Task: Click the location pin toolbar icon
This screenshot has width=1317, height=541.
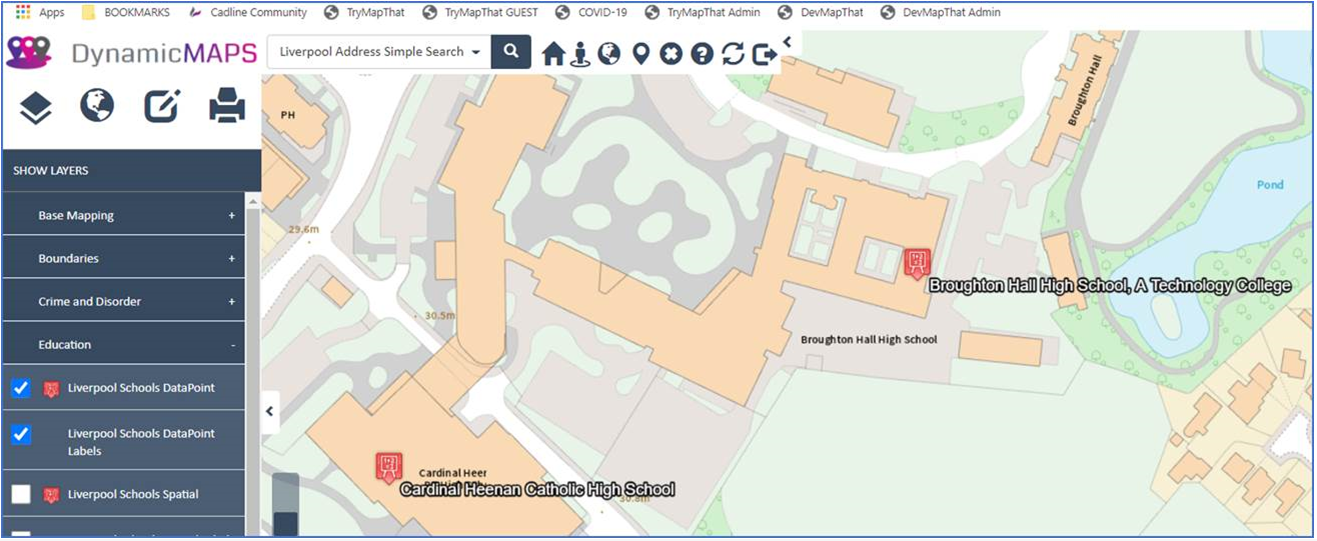Action: (641, 54)
